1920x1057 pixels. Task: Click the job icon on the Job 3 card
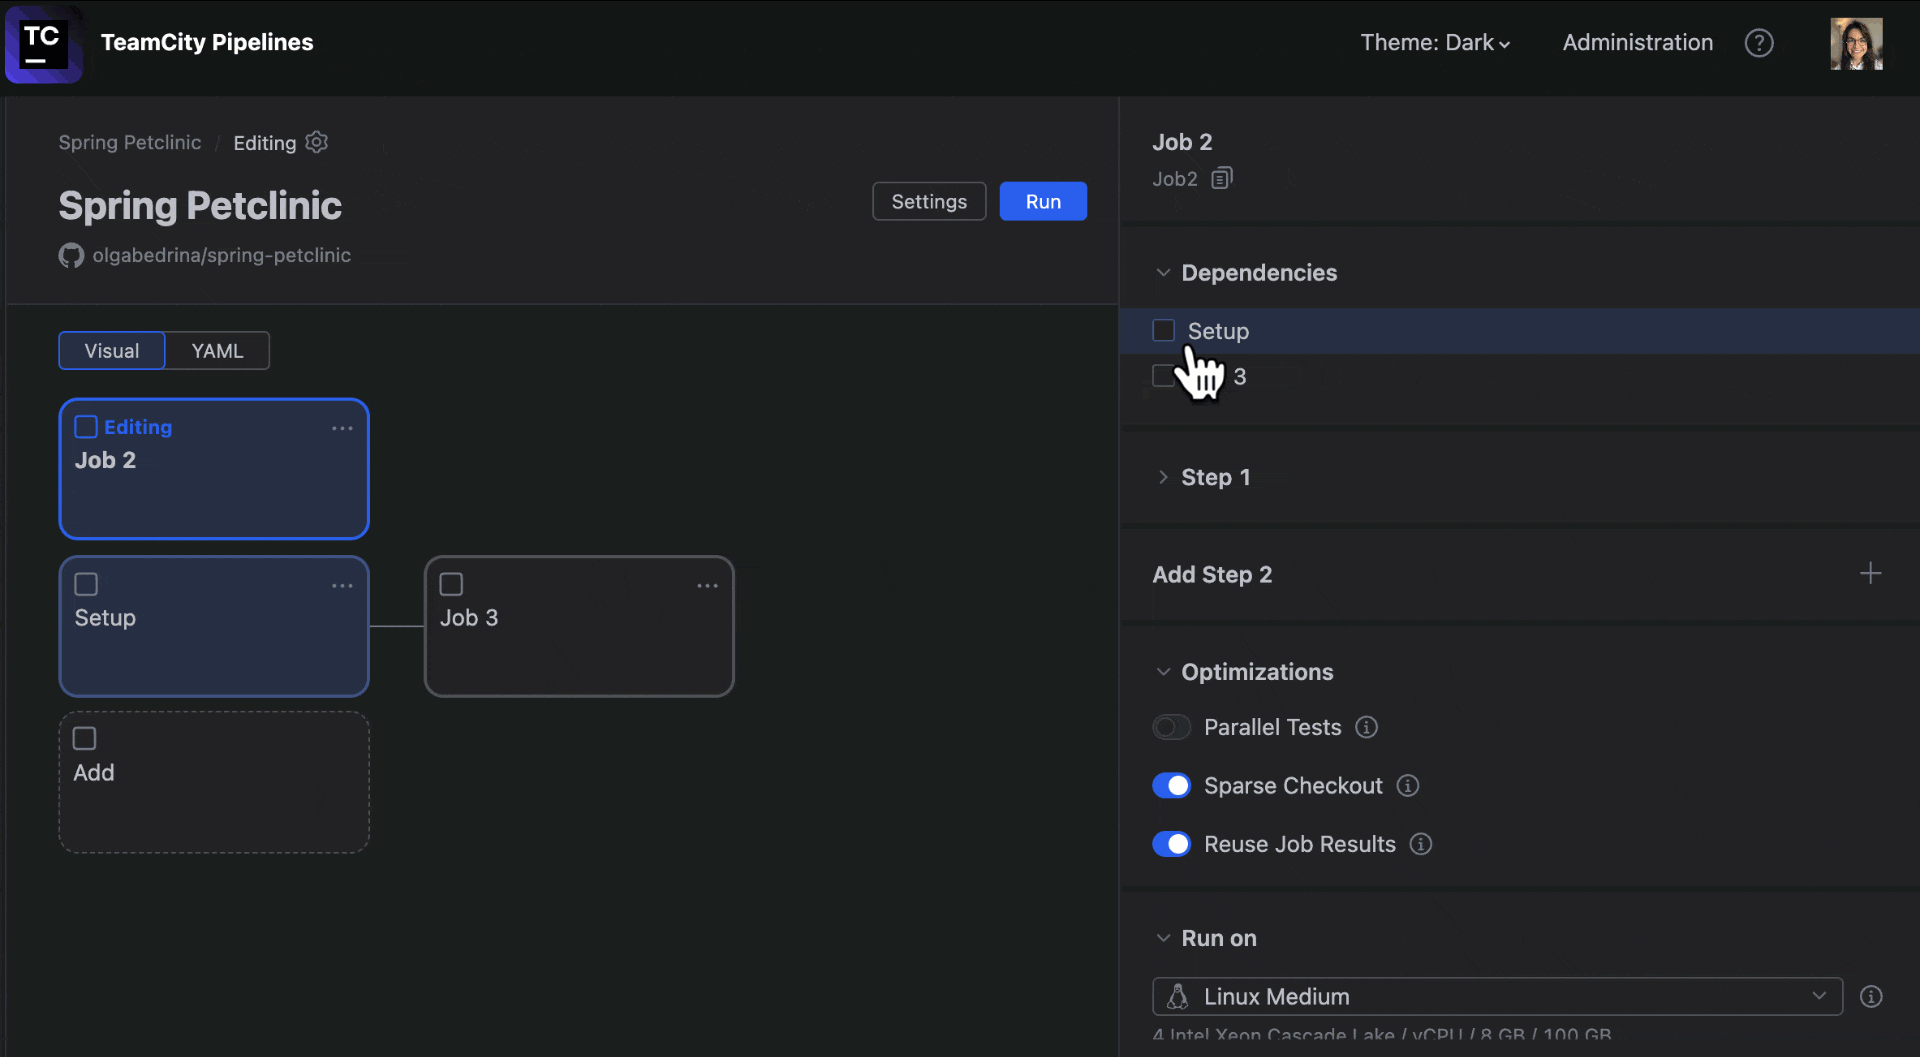coord(451,584)
